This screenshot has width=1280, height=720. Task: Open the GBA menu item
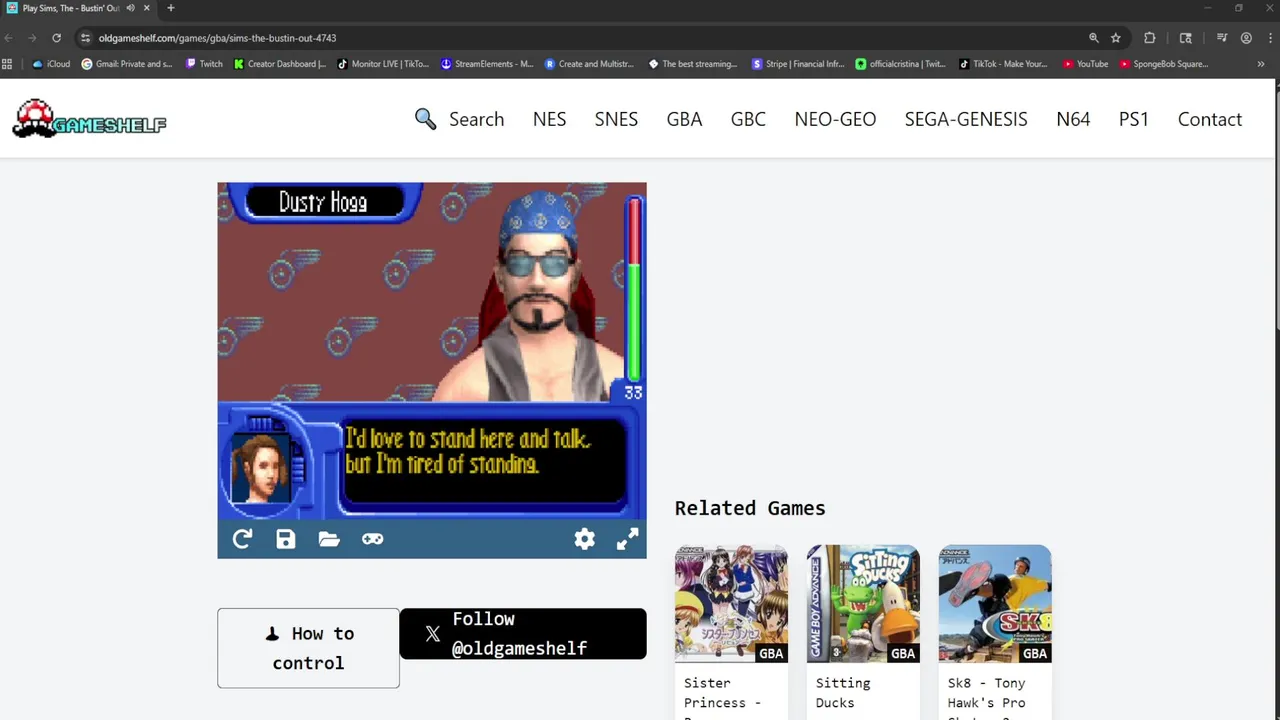point(684,119)
